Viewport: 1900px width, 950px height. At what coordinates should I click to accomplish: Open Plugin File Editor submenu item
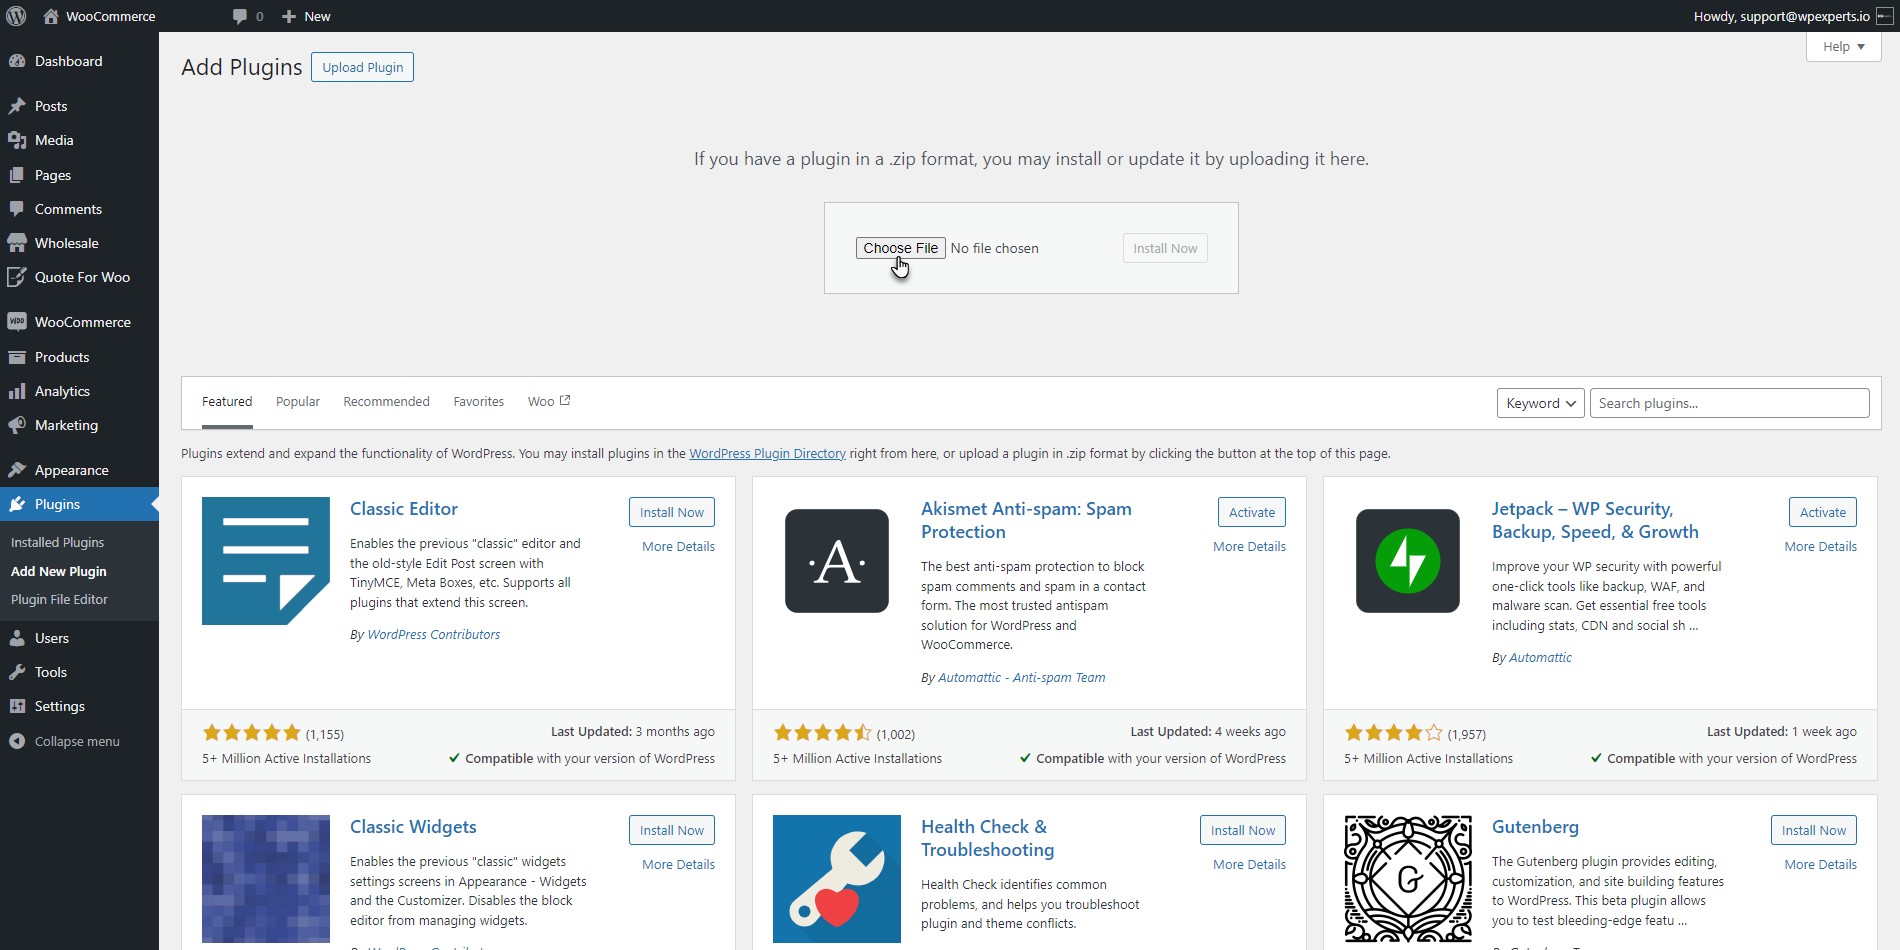coord(59,600)
